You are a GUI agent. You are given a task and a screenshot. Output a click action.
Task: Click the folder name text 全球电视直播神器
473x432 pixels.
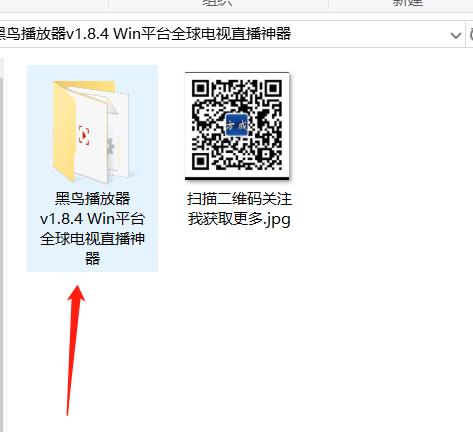click(92, 249)
